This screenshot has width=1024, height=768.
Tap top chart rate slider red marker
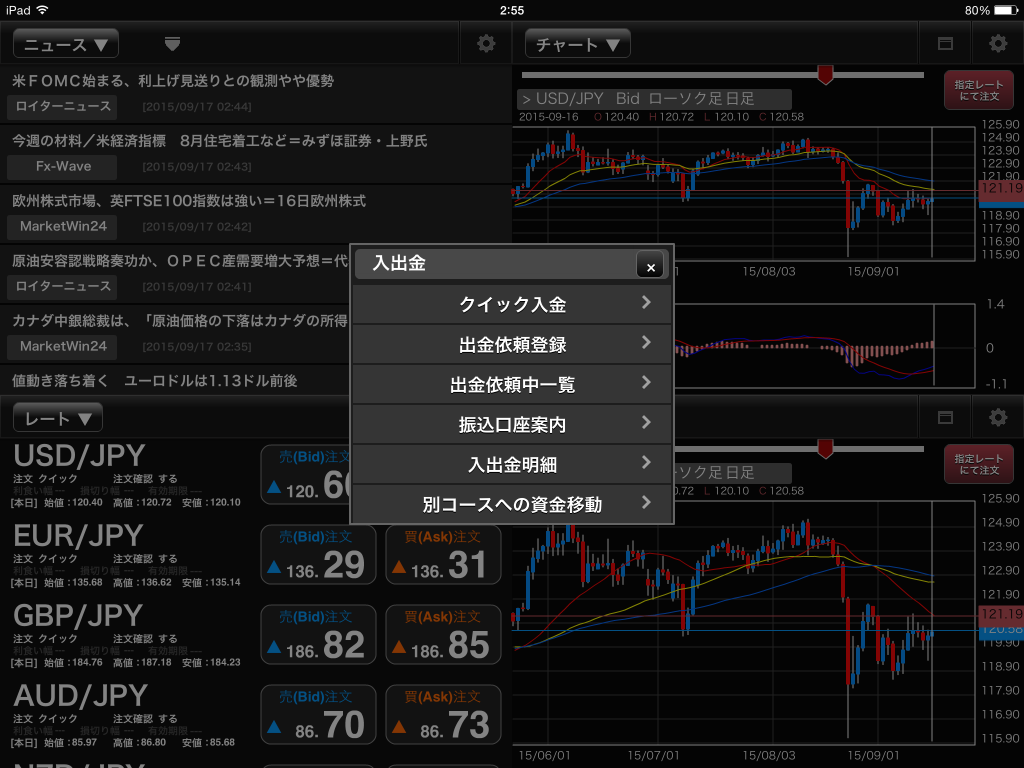point(825,74)
